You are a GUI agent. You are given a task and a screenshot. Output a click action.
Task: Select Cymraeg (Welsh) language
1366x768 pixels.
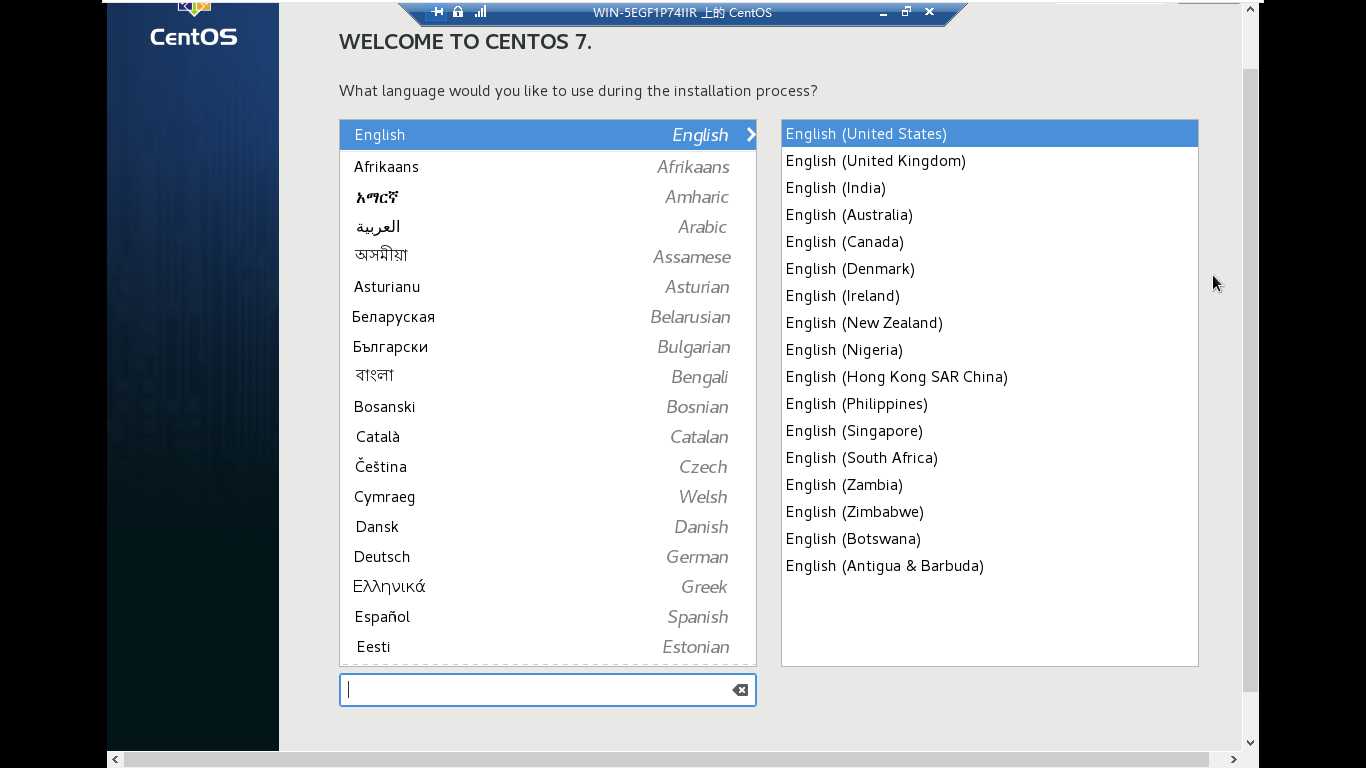pos(548,497)
